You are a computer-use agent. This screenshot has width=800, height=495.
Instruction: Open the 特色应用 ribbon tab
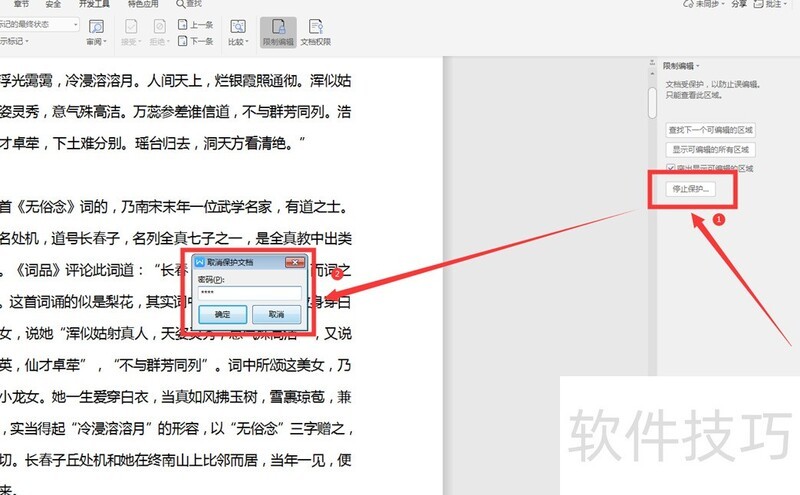point(143,4)
